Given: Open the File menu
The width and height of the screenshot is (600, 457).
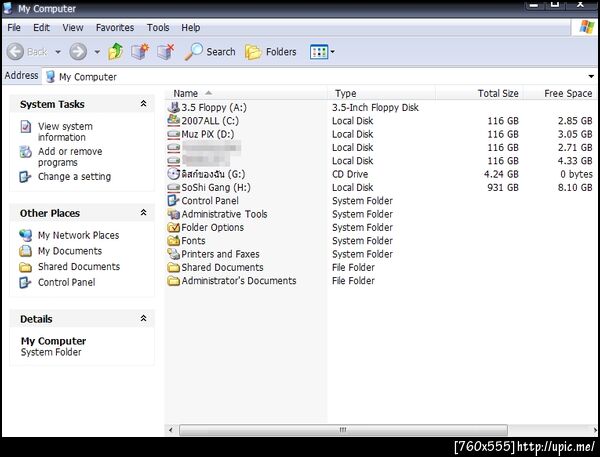Looking at the screenshot, I should 14,28.
